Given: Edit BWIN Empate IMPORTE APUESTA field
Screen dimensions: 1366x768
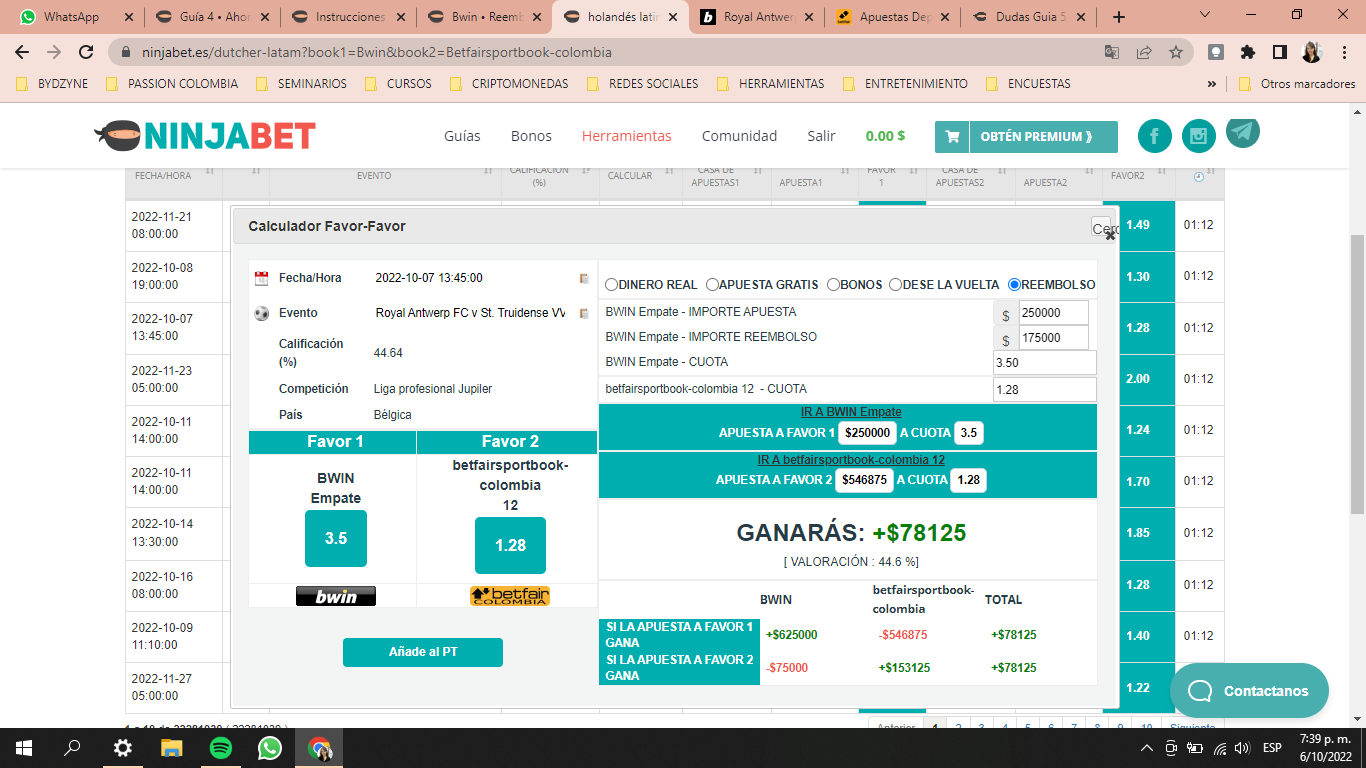Looking at the screenshot, I should click(1054, 313).
